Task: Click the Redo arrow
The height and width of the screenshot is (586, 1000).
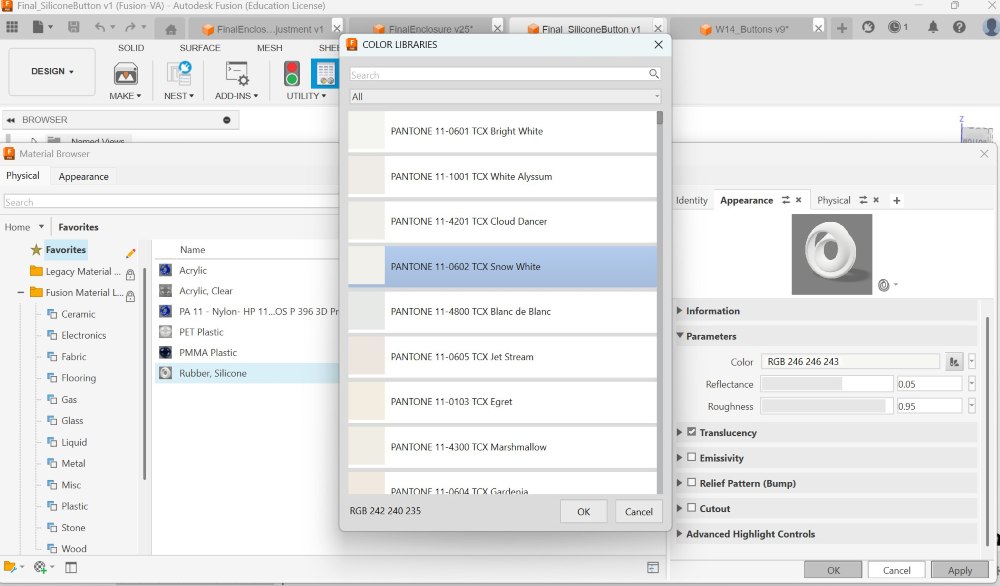Action: pyautogui.click(x=130, y=27)
